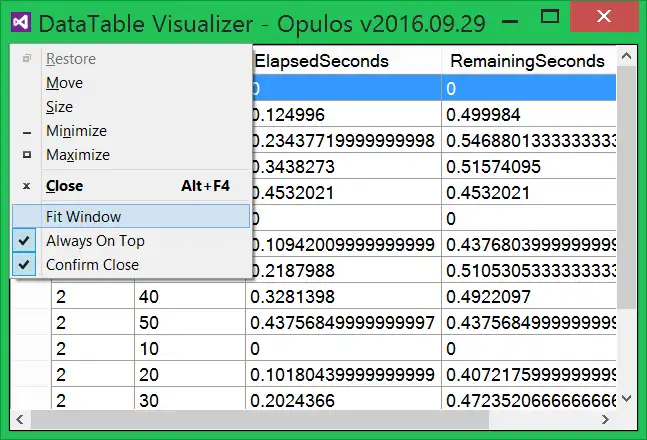The image size is (647, 440).
Task: Select cell 0.43756849999999997 in ElapsedSeconds
Action: click(343, 322)
